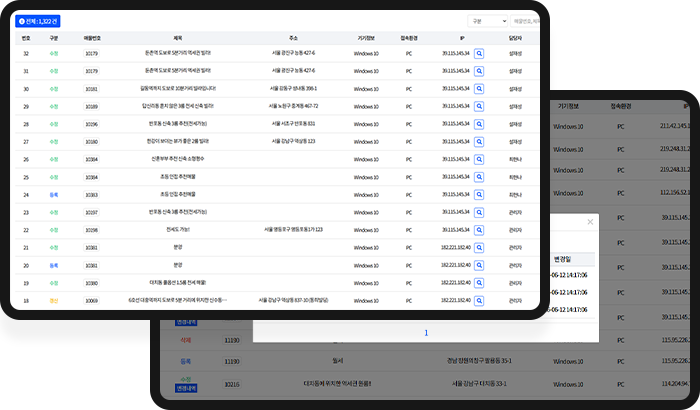Click listing number 11190 in the 등록 row
This screenshot has height=410, width=700.
[x=232, y=361]
